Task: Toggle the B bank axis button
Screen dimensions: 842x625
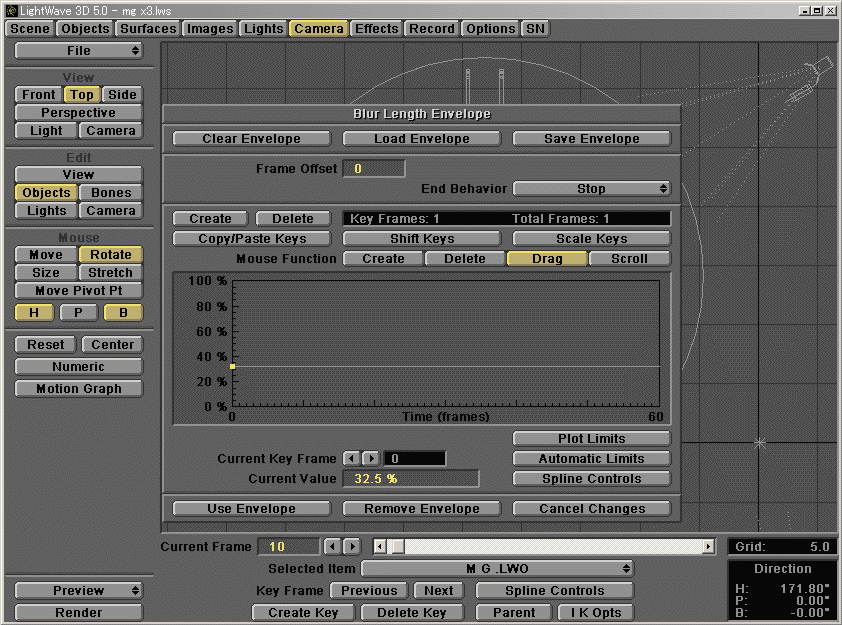Action: point(122,312)
